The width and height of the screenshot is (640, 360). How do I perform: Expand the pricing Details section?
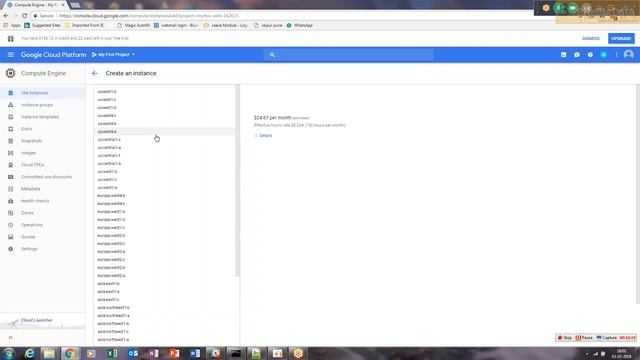point(263,136)
